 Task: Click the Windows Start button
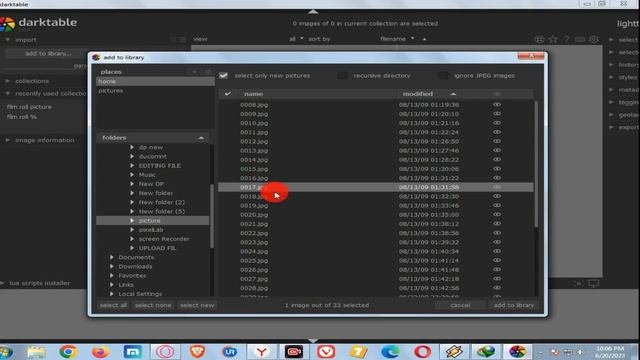coord(6,351)
